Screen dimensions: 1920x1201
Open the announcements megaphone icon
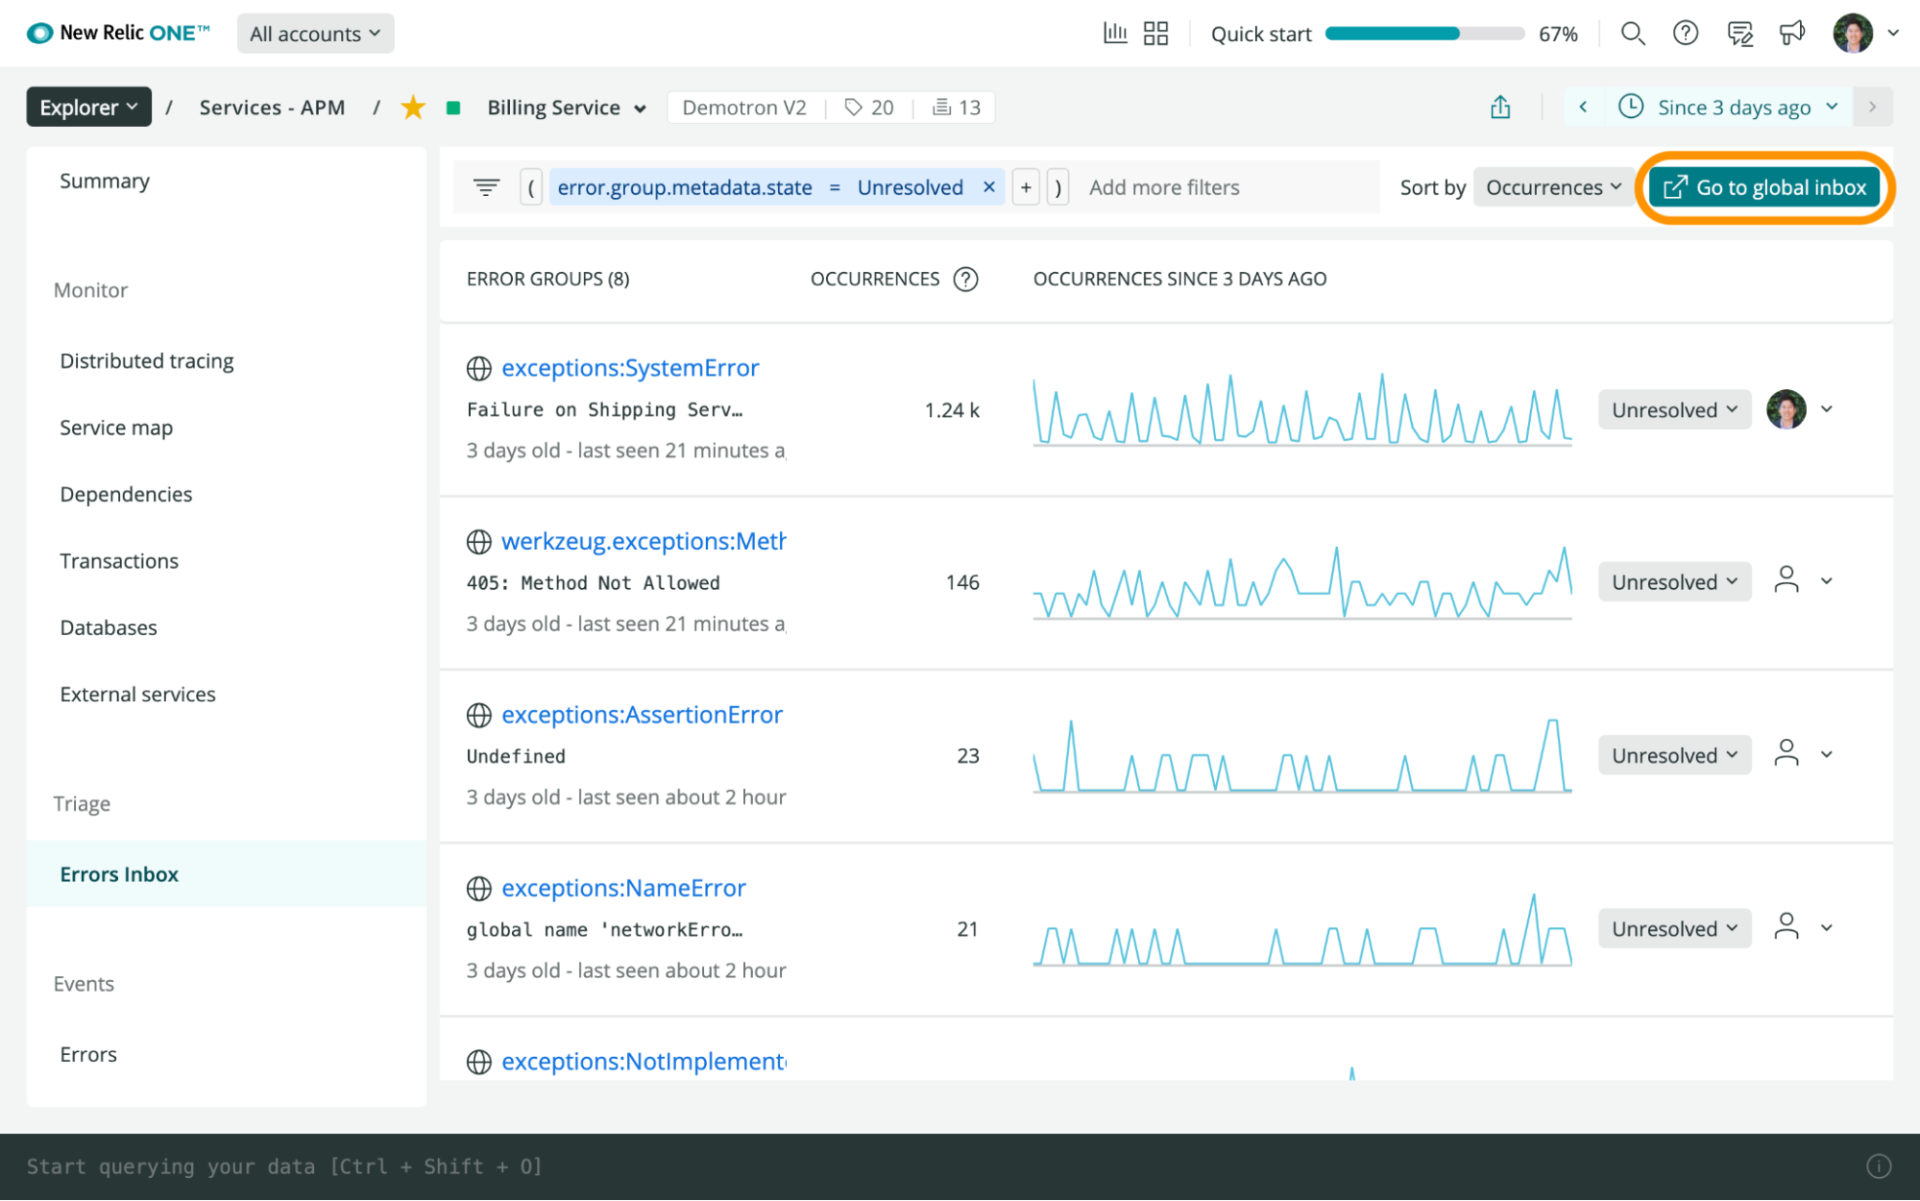coord(1792,33)
